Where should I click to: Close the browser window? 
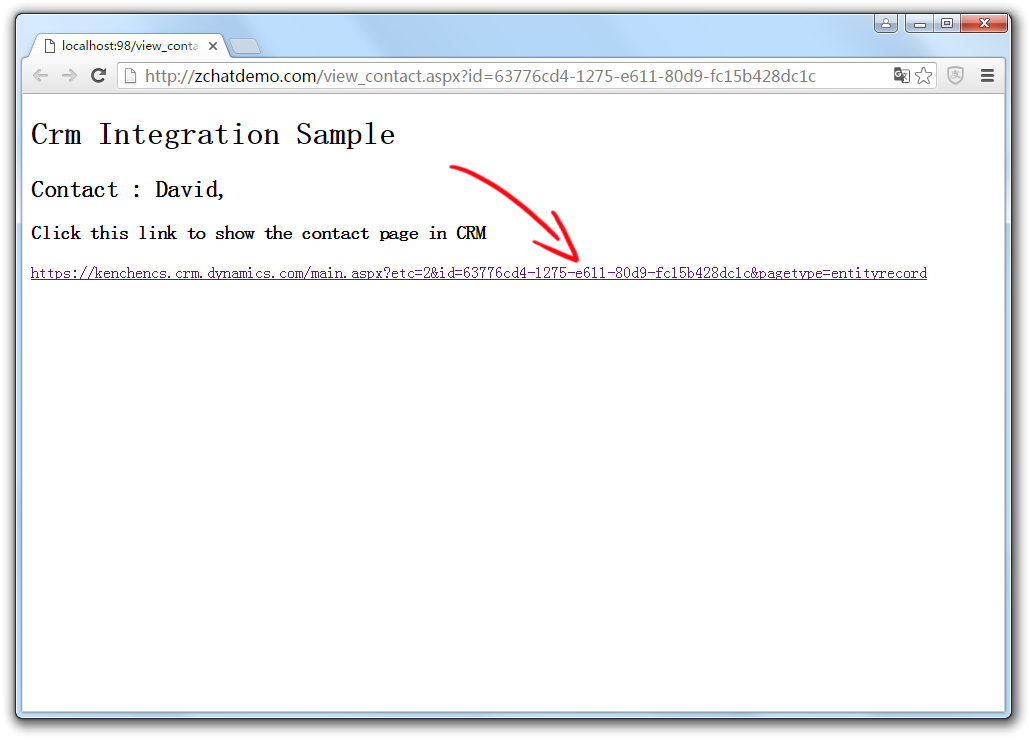click(x=984, y=24)
